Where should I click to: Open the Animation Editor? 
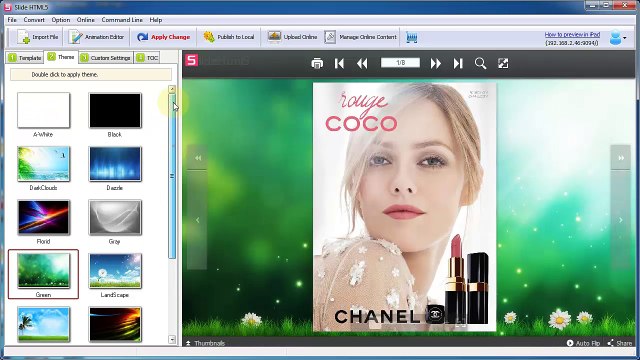[96, 37]
